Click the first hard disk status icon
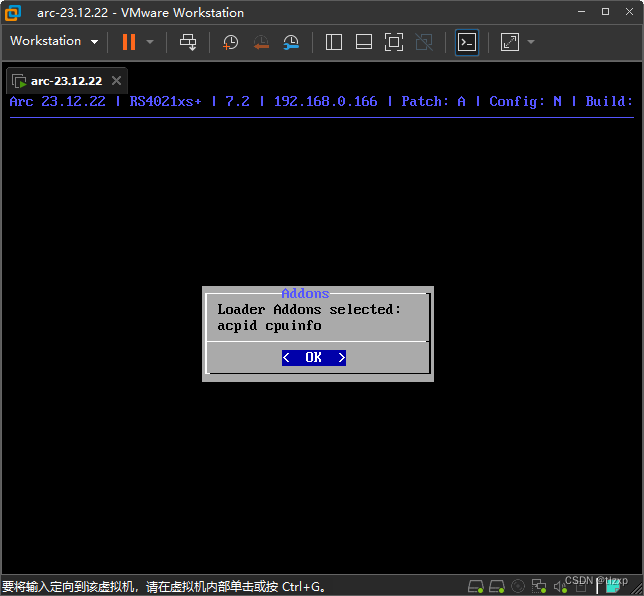Image resolution: width=644 pixels, height=596 pixels. coord(476,586)
